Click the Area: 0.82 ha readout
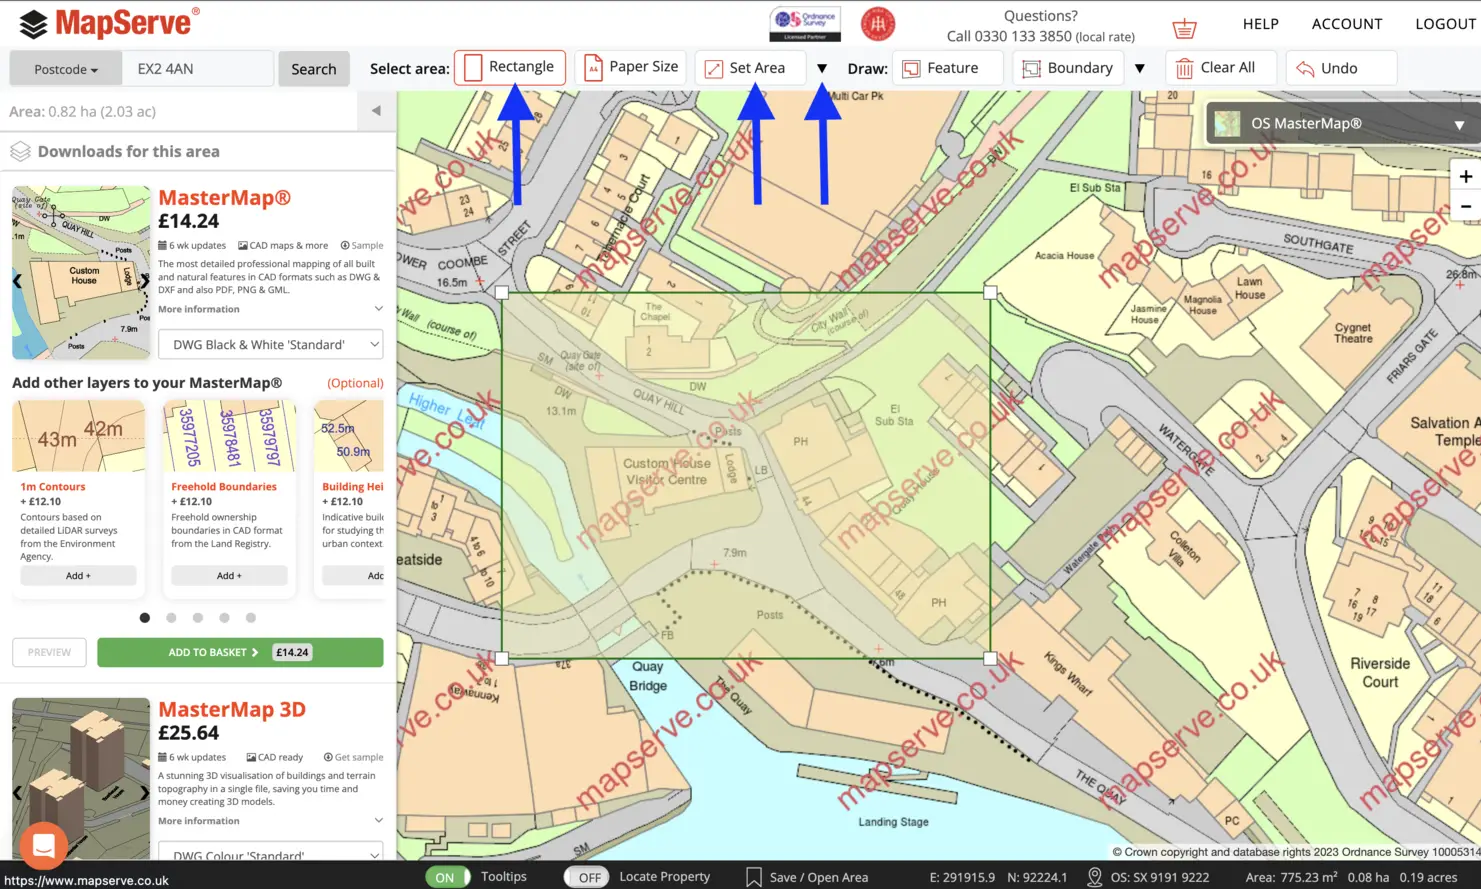Screen dimensions: 1481x889 click(x=83, y=111)
